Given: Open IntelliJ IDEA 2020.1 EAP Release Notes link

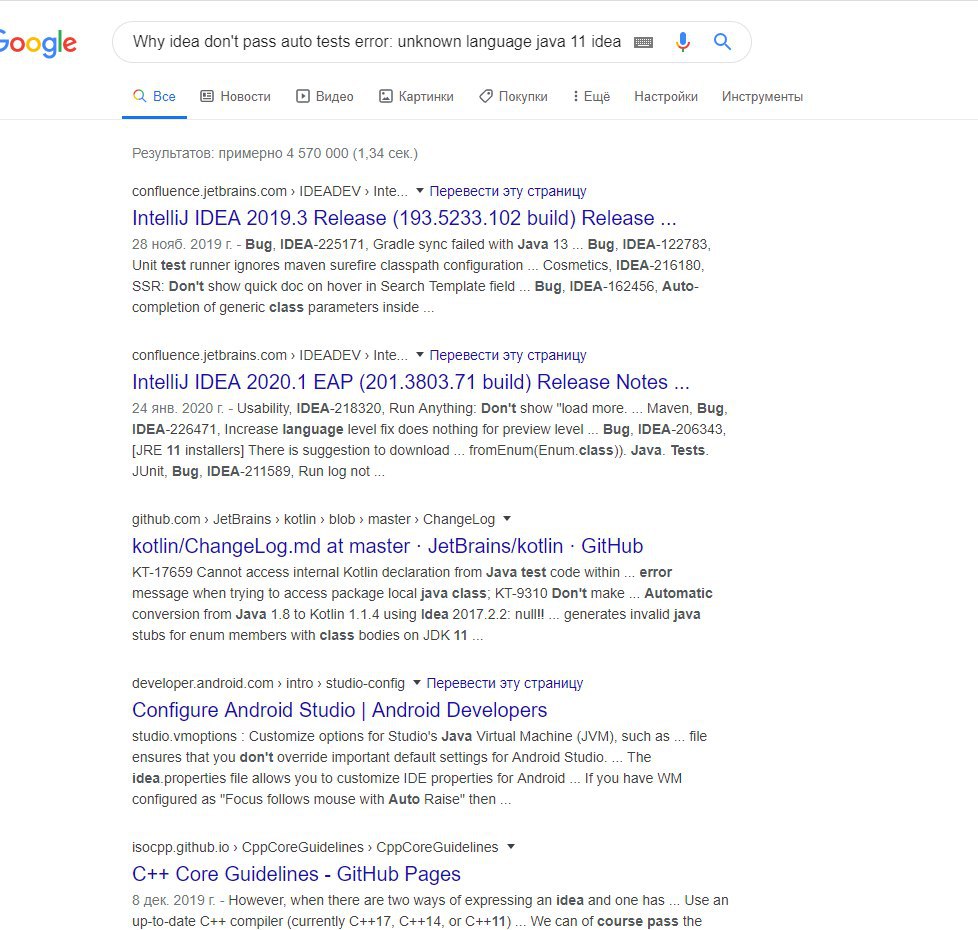Looking at the screenshot, I should tap(410, 382).
